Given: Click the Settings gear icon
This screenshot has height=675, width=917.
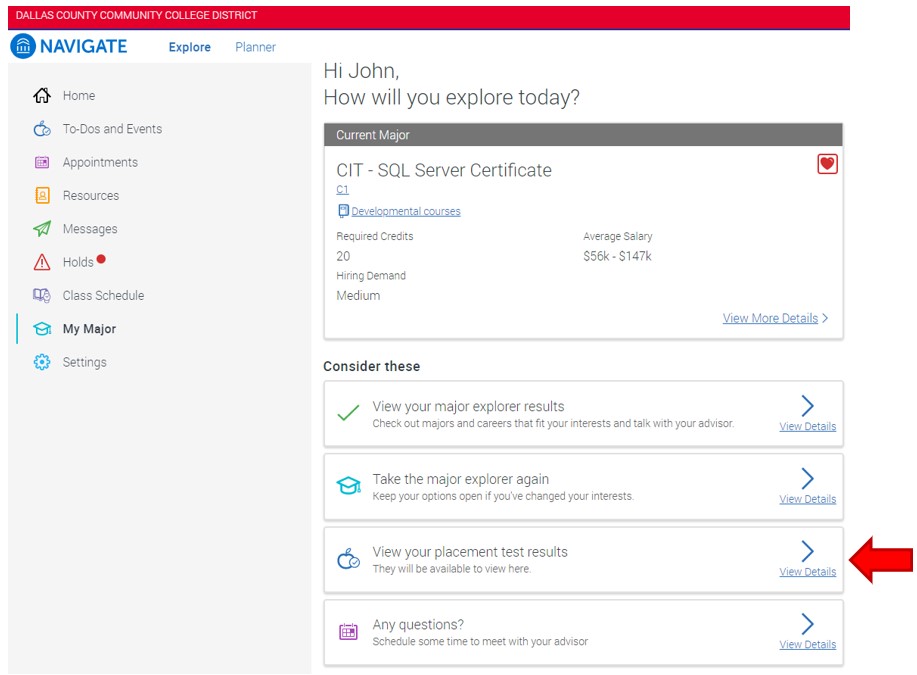Looking at the screenshot, I should (42, 362).
